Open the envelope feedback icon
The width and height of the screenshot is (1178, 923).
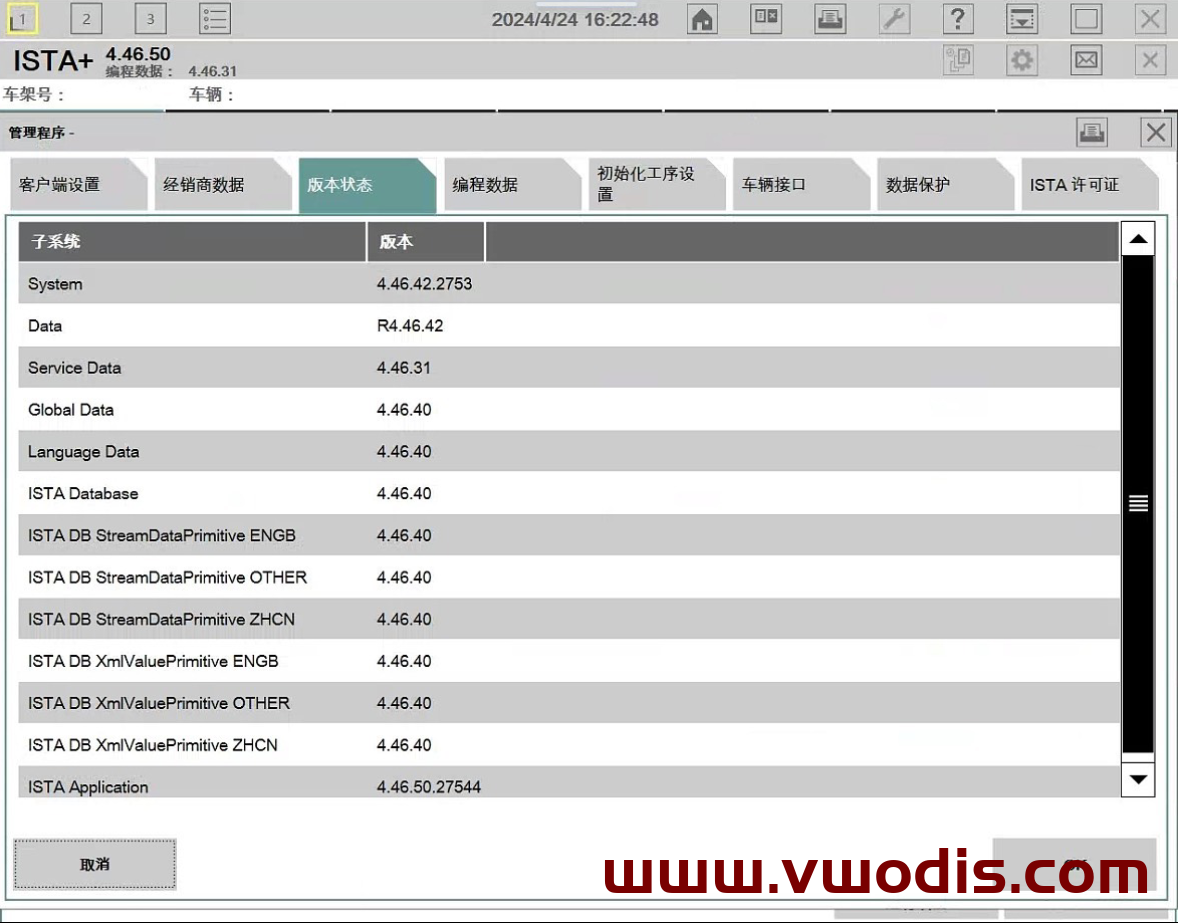tap(1086, 60)
